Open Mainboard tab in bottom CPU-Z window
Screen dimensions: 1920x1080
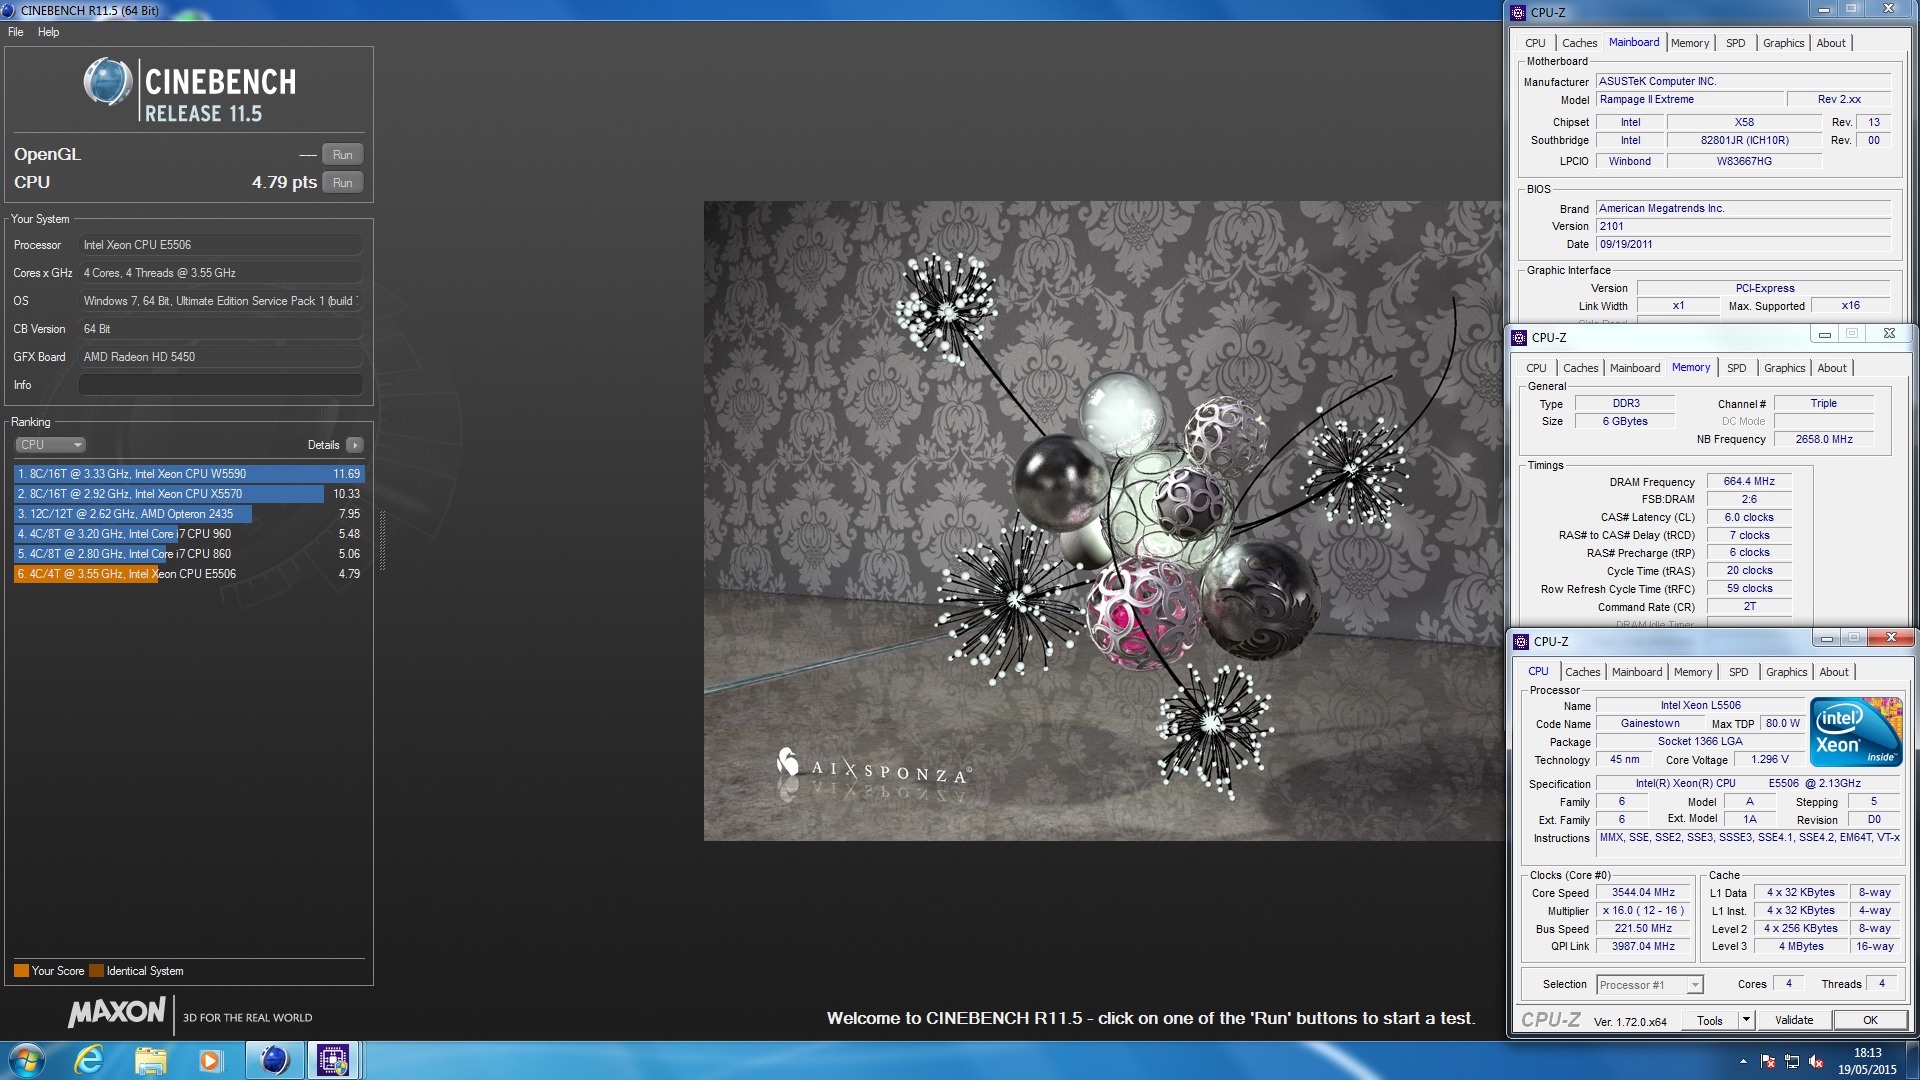click(x=1637, y=672)
